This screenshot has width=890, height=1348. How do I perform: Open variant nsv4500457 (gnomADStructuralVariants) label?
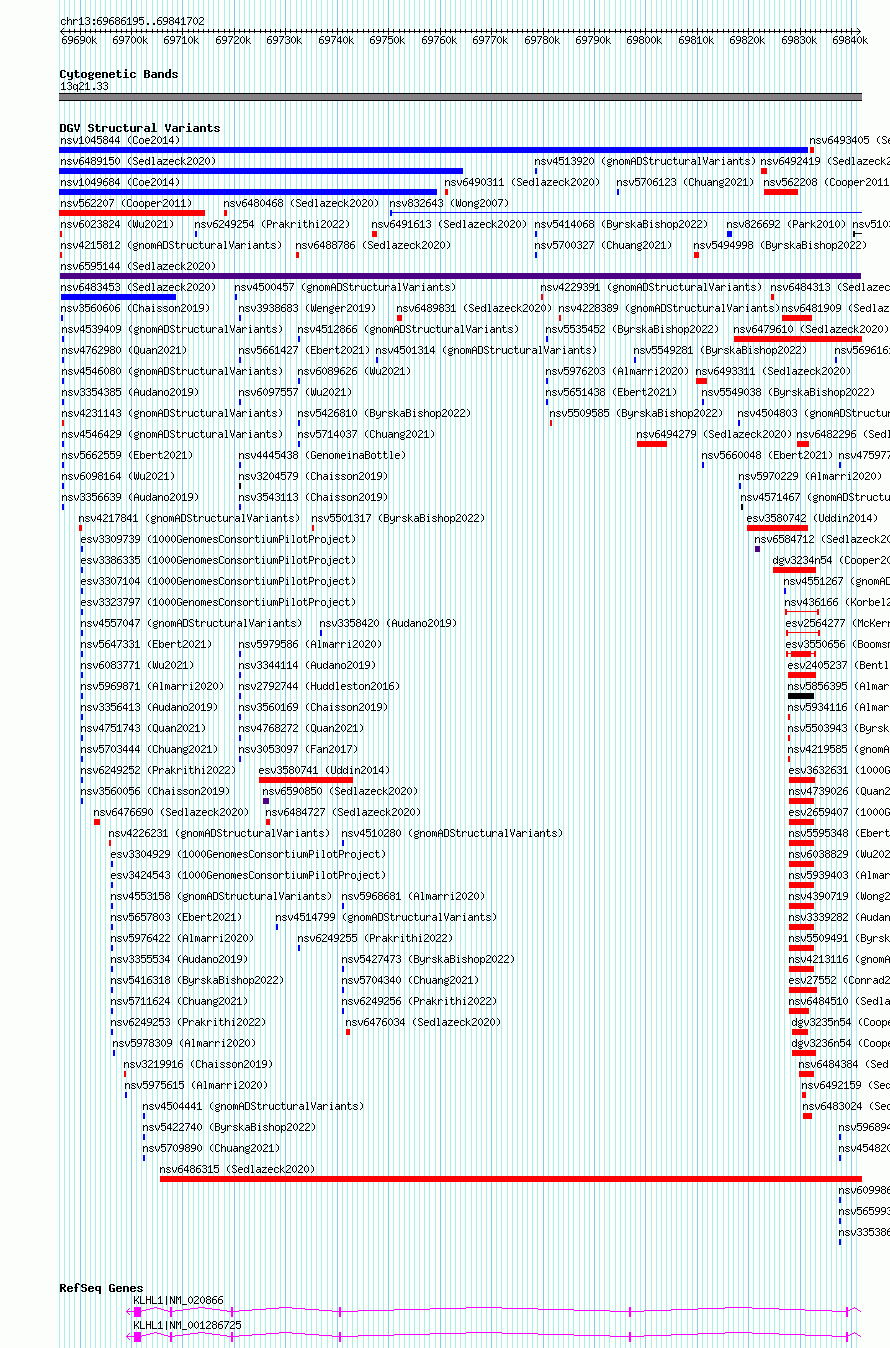tap(345, 287)
